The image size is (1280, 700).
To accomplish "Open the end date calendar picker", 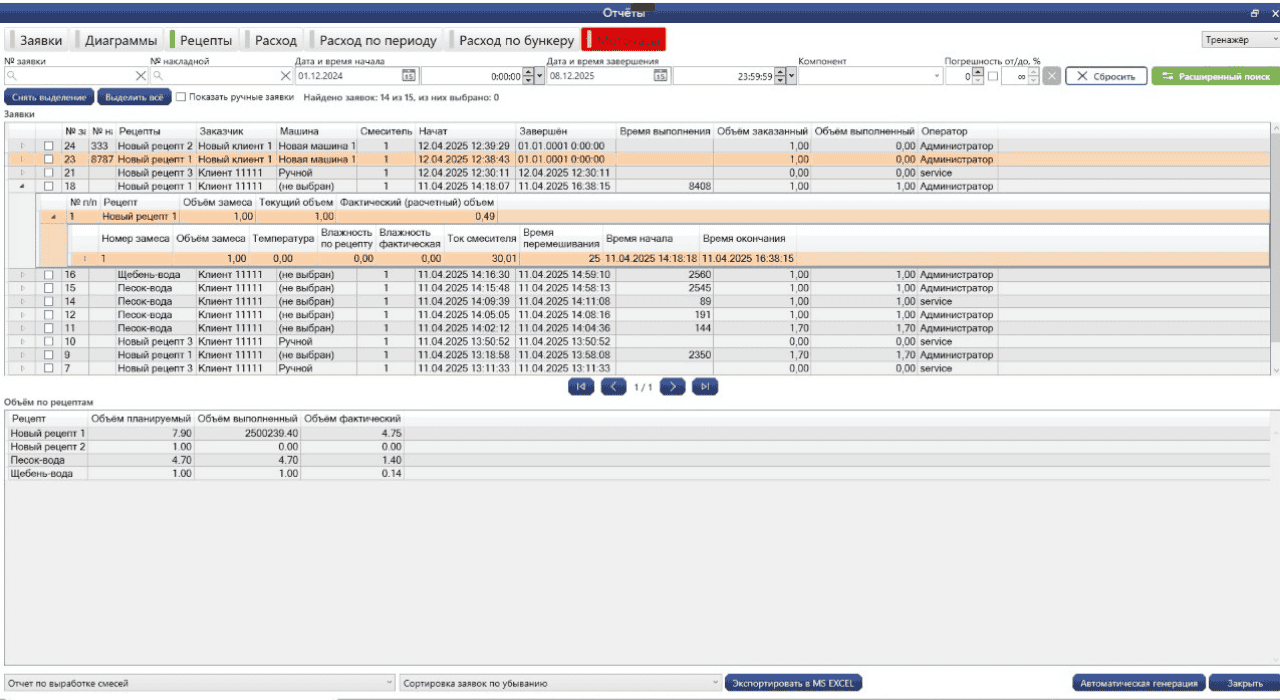I will tap(660, 76).
